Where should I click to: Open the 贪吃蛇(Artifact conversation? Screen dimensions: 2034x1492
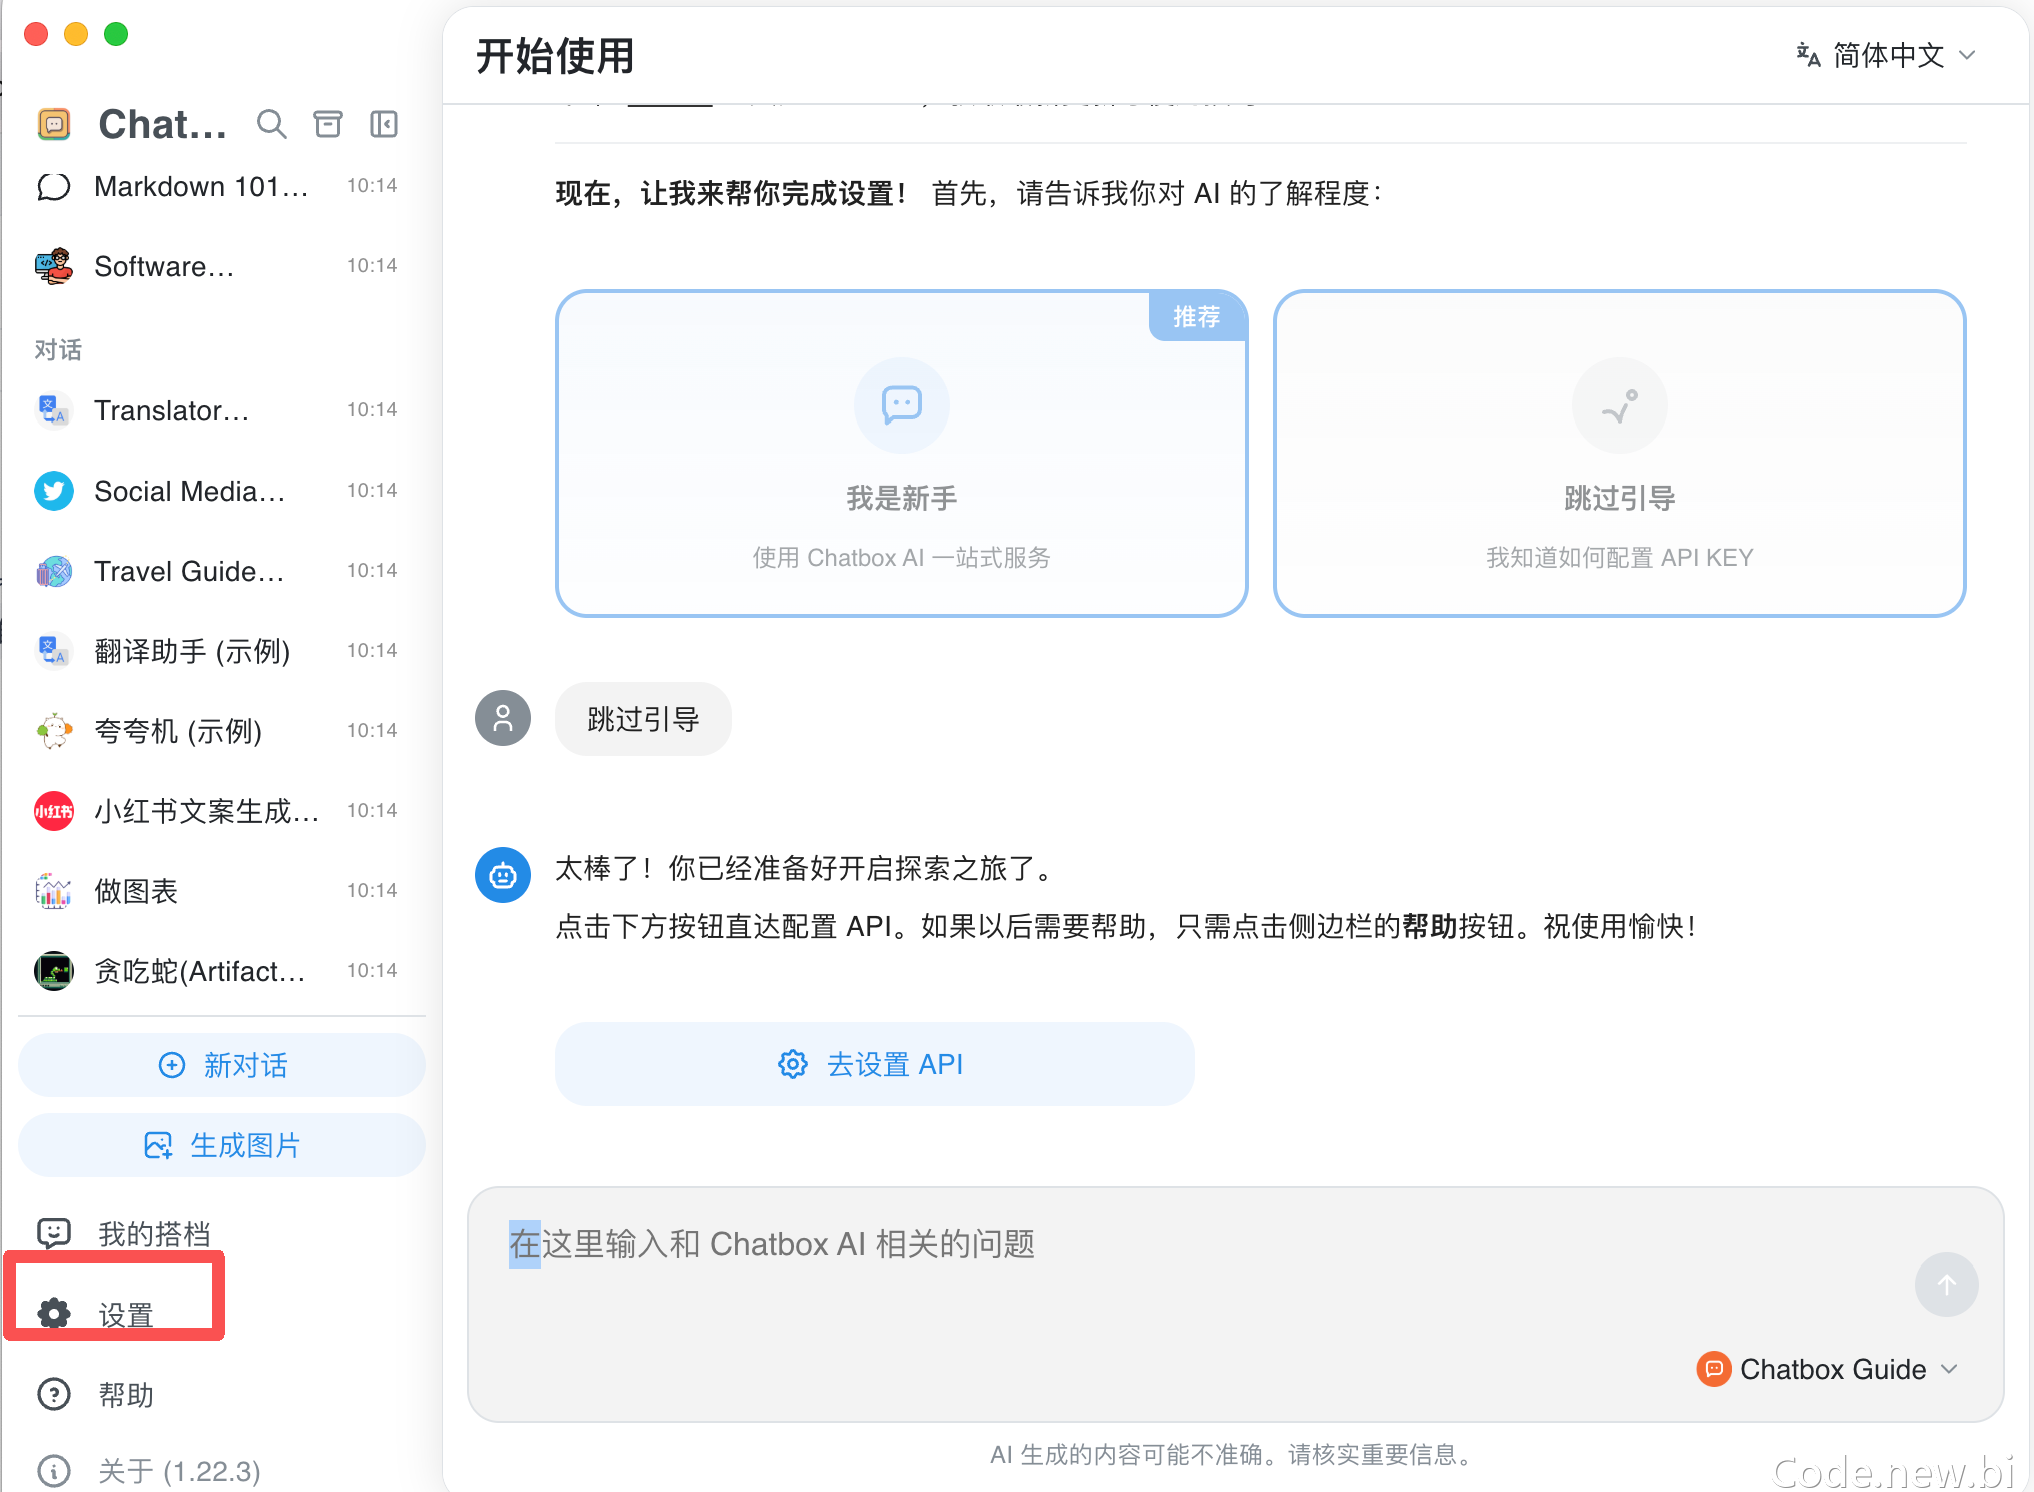[x=222, y=971]
